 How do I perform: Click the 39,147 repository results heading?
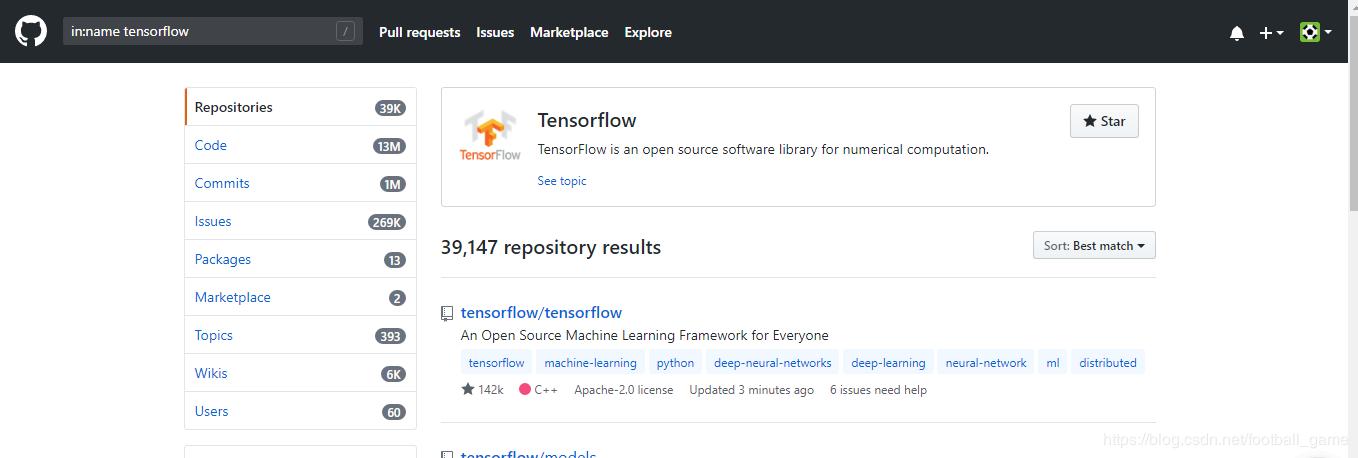pyautogui.click(x=551, y=247)
